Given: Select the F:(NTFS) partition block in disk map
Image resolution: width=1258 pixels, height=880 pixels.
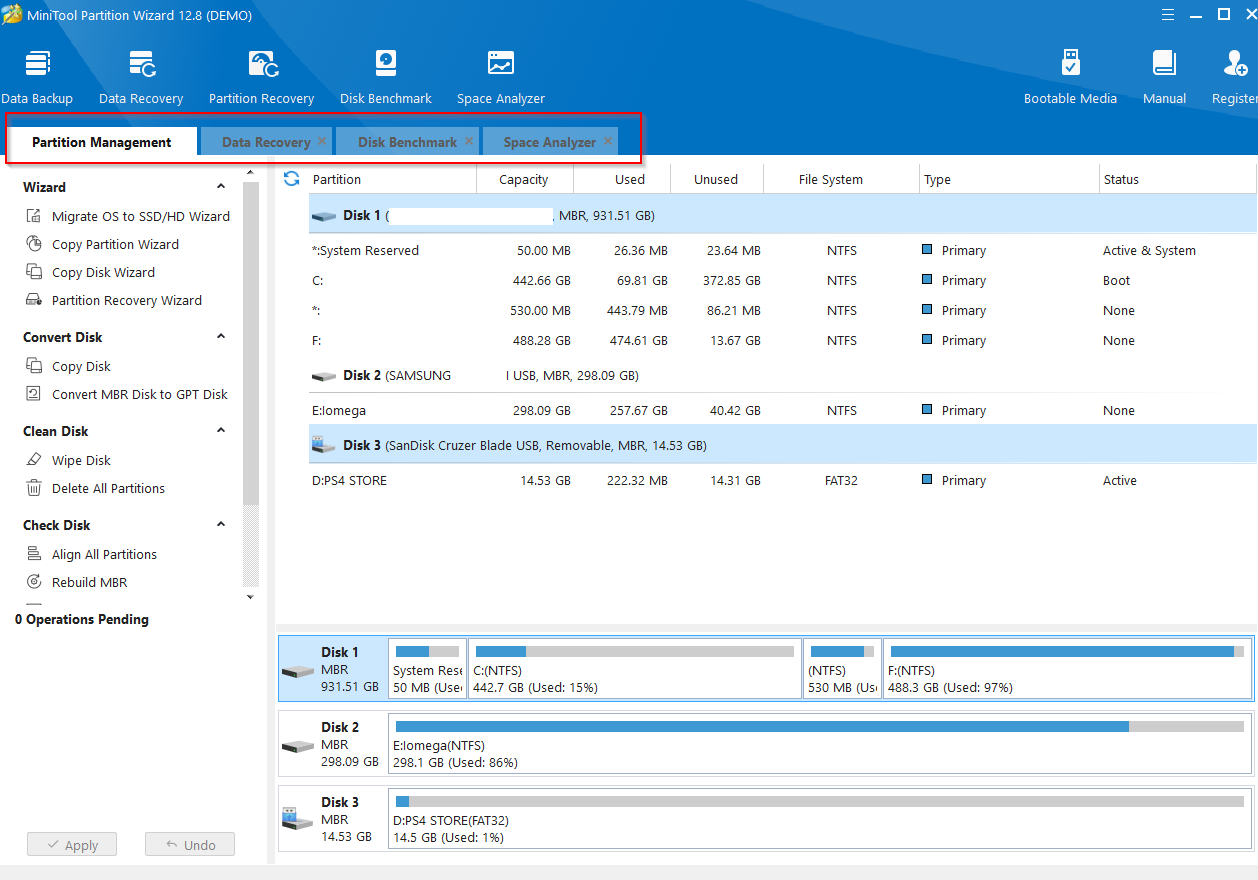Looking at the screenshot, I should 1067,669.
